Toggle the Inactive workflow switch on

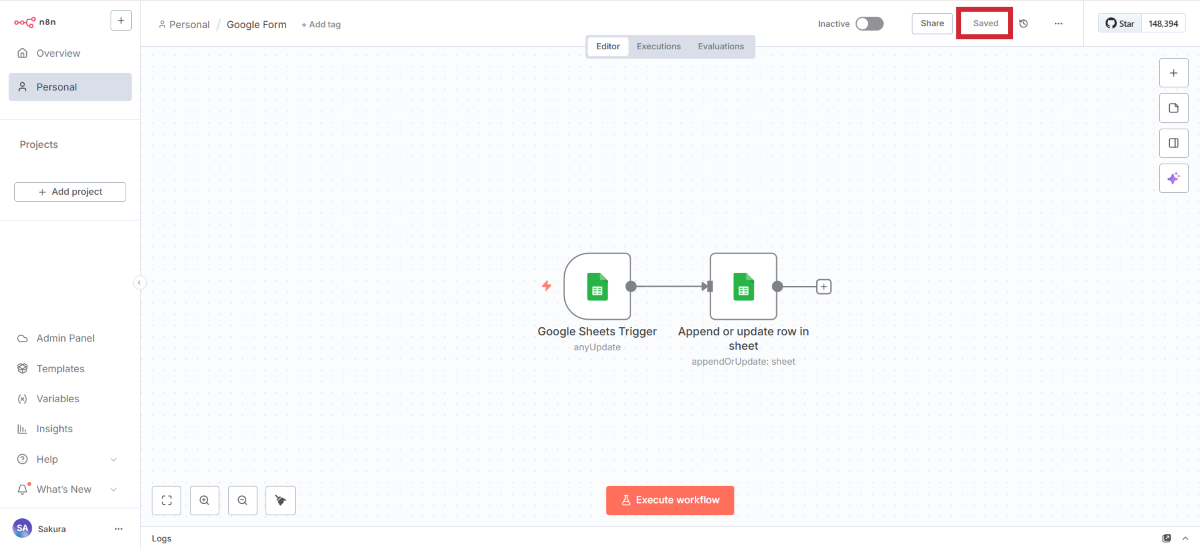[x=869, y=23]
